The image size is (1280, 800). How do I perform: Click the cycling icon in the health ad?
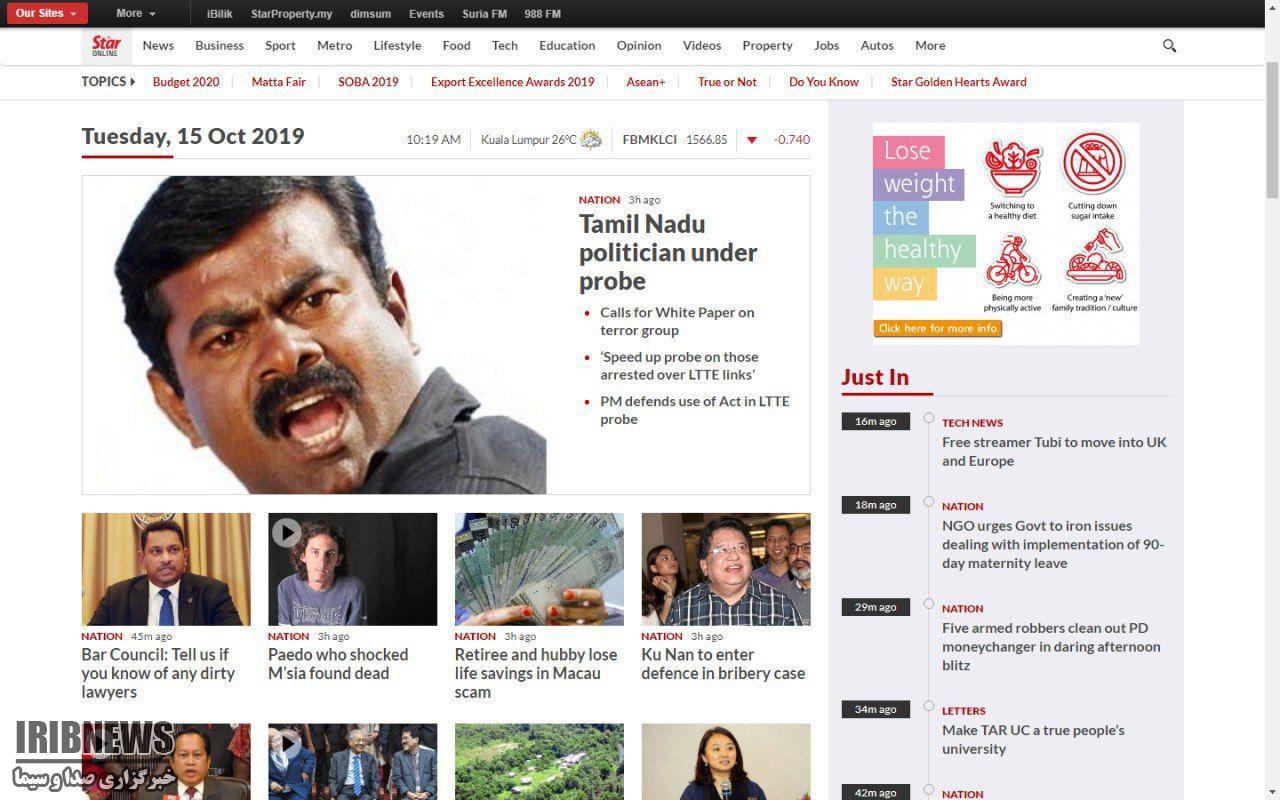[x=1011, y=262]
